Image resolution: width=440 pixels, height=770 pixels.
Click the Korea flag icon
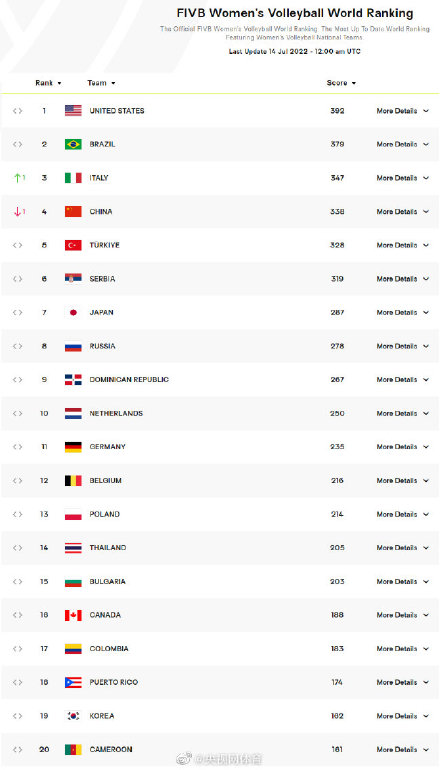tap(73, 716)
